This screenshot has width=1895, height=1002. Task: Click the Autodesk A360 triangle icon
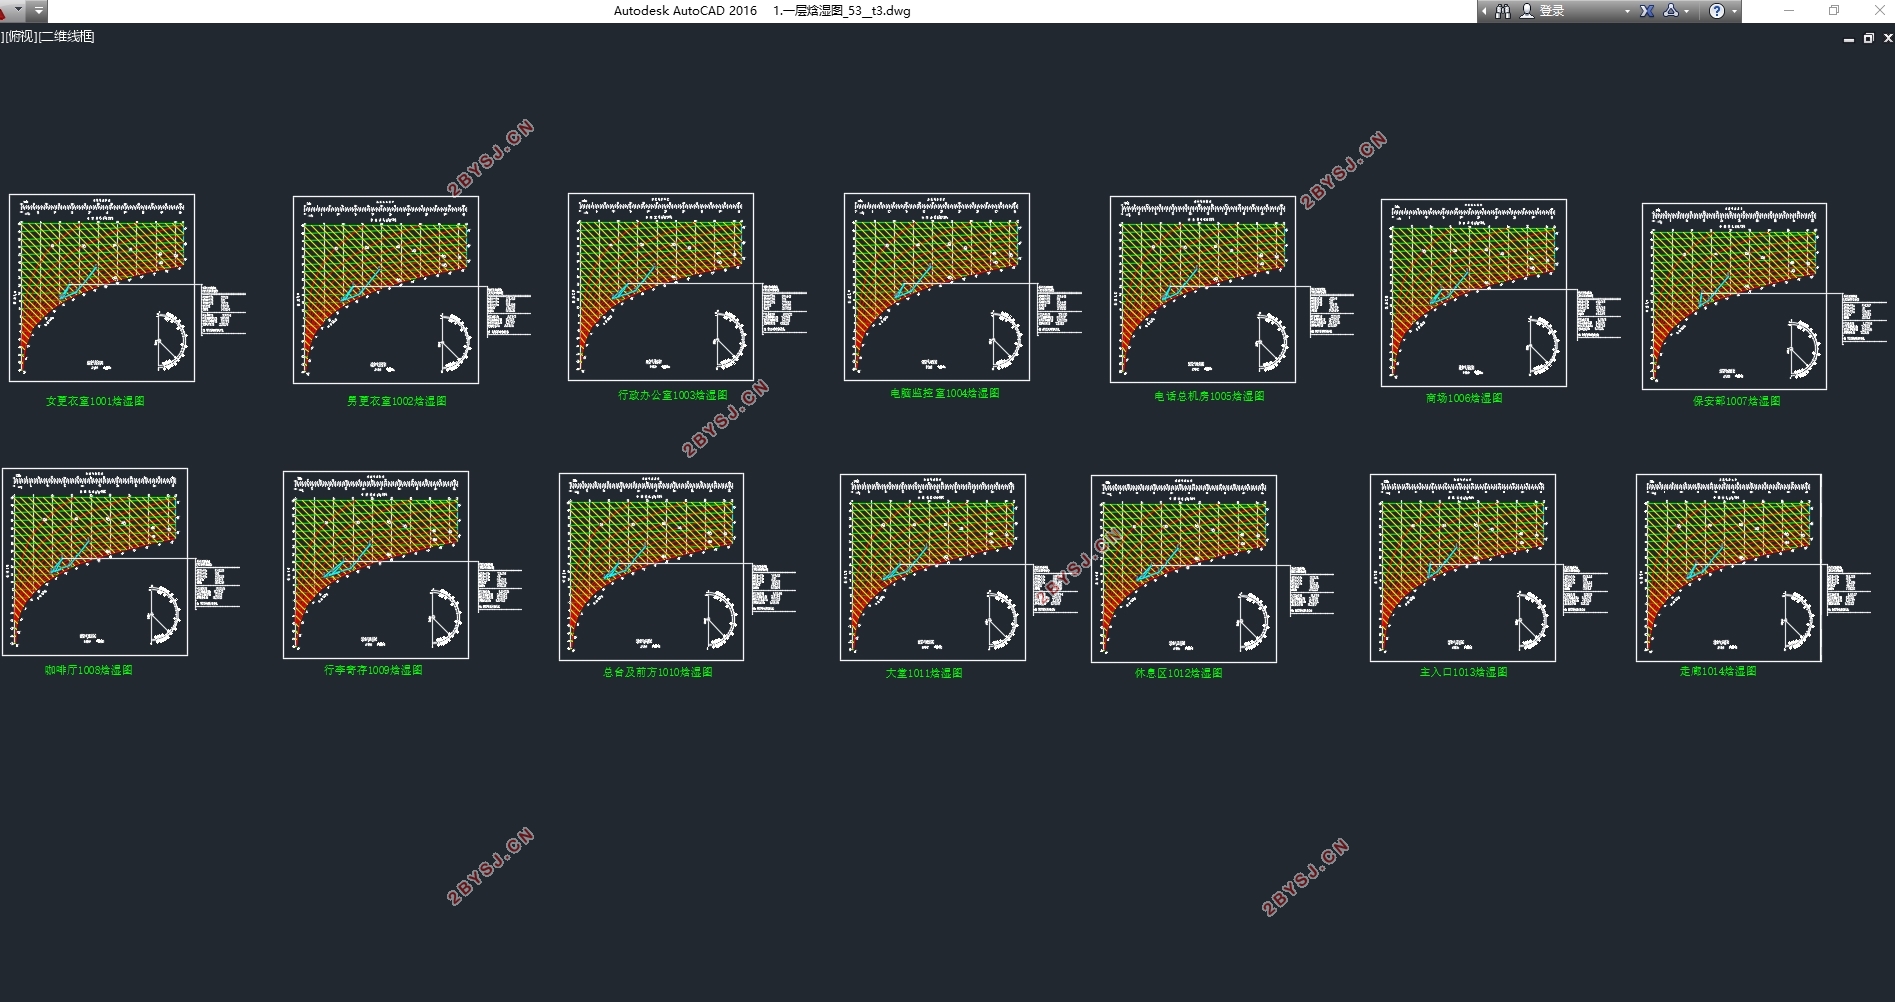pos(1670,11)
